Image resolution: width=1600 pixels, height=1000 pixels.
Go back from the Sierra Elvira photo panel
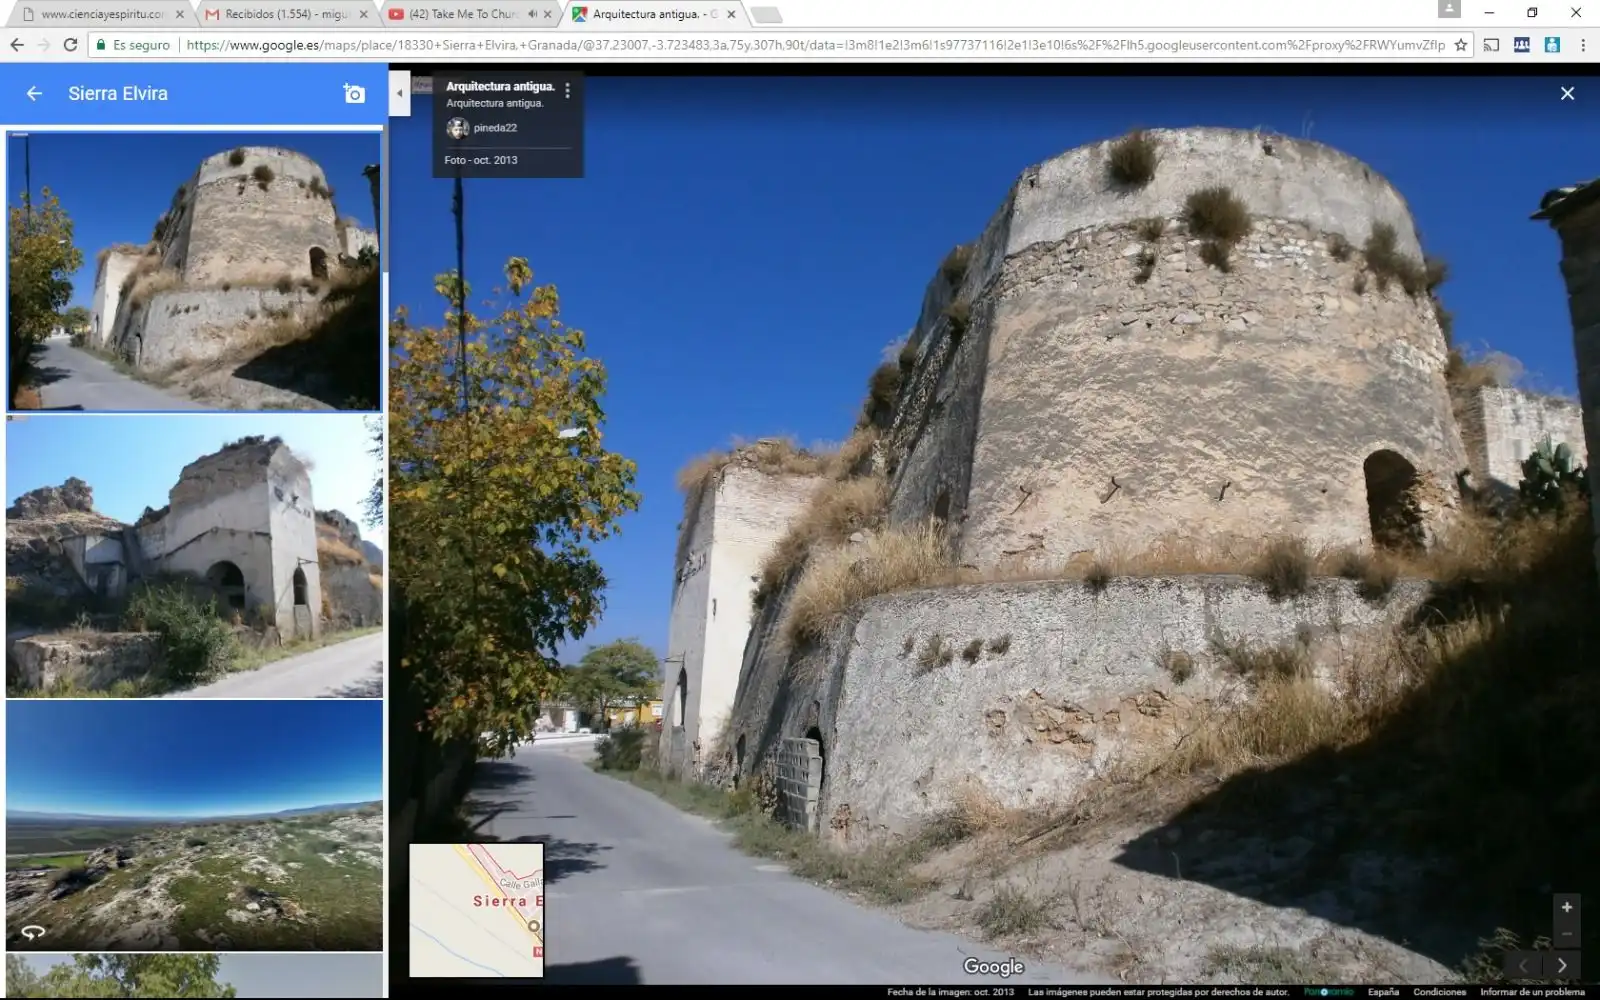point(34,93)
